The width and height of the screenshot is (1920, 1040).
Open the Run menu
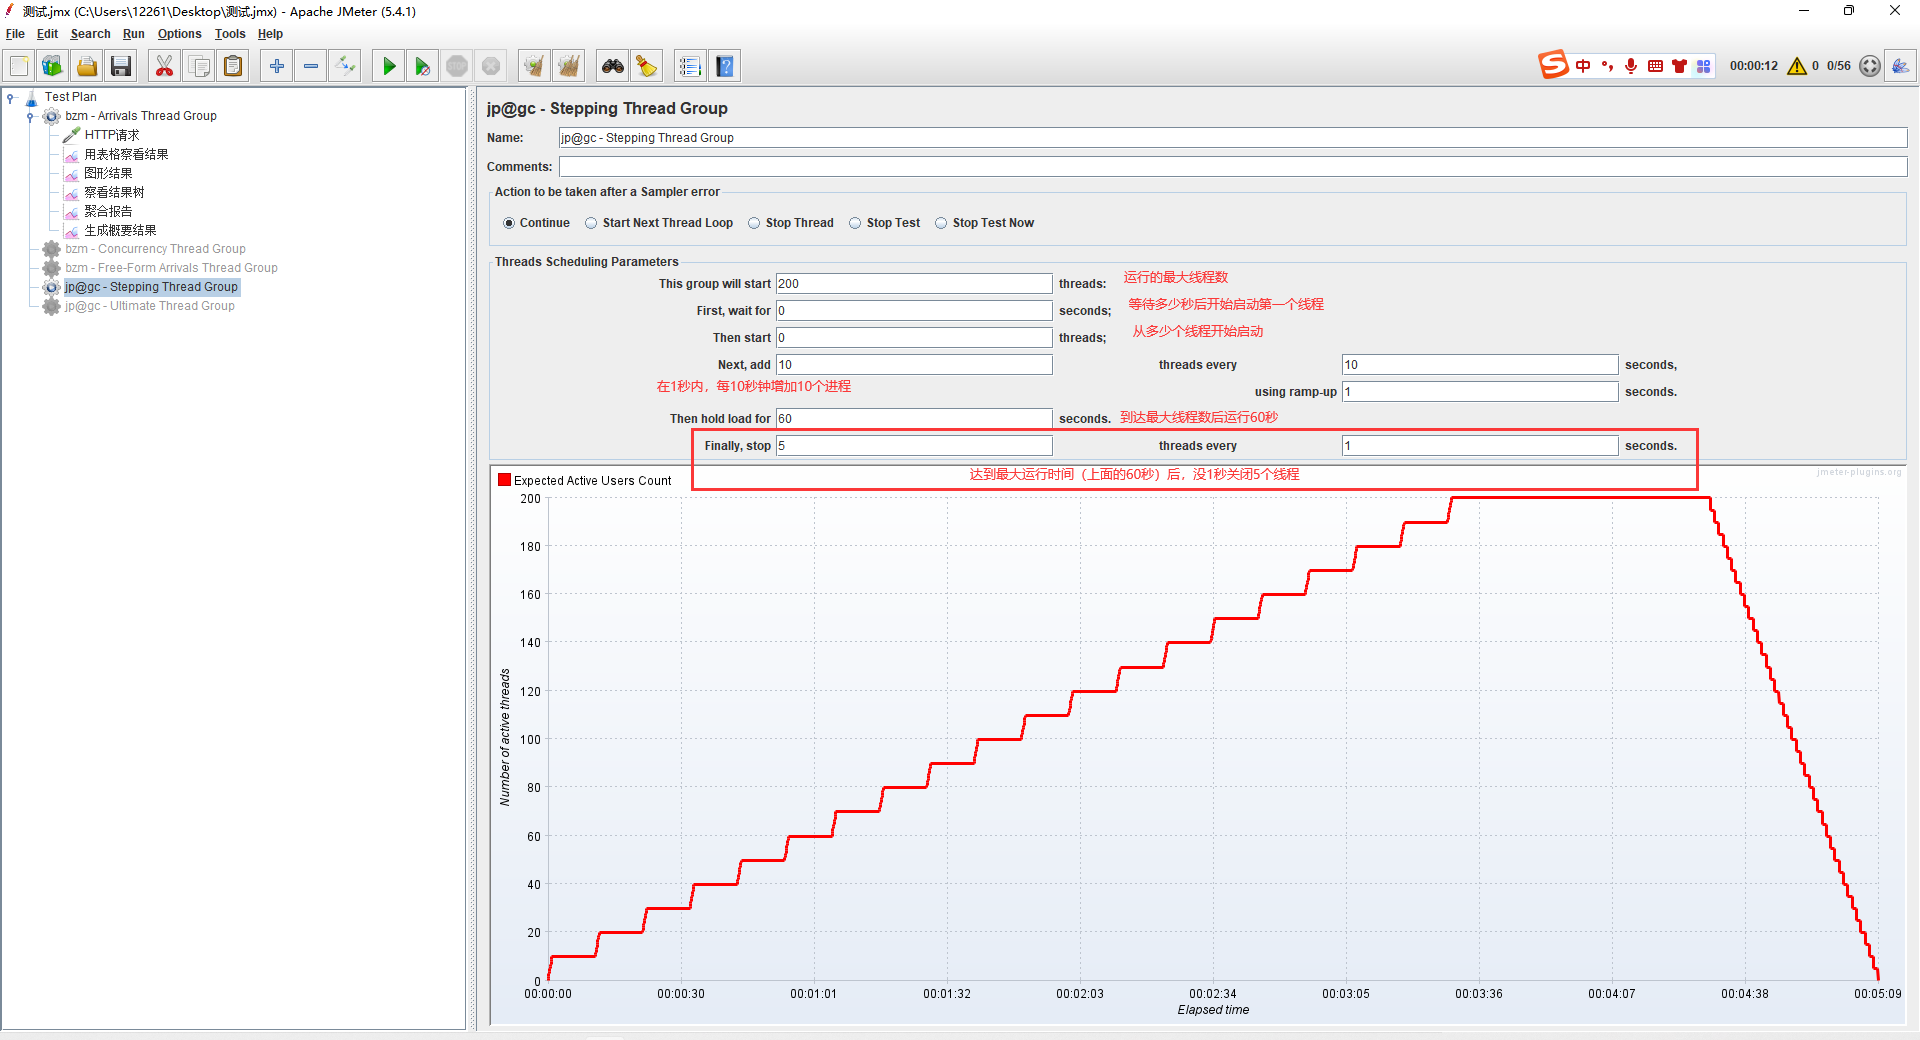pos(133,34)
